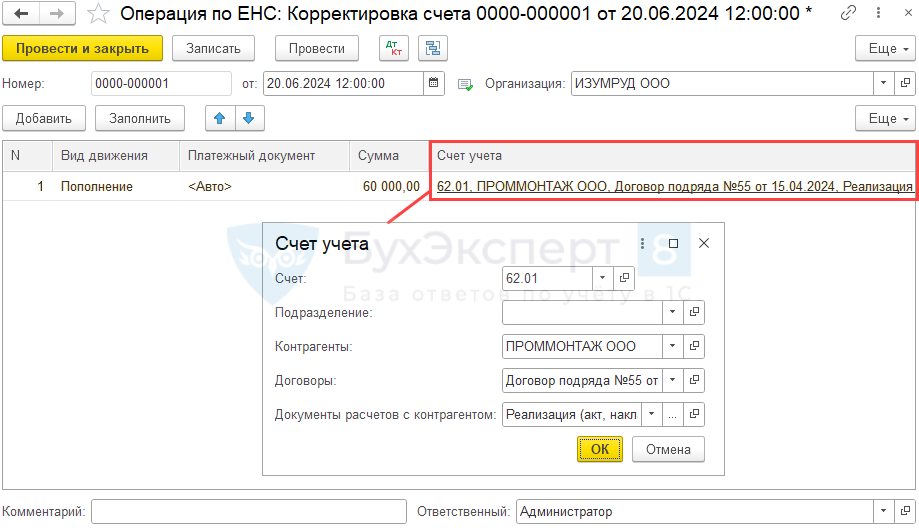Select the 60 000,00 amount cell
The image size is (919, 528).
click(x=389, y=186)
